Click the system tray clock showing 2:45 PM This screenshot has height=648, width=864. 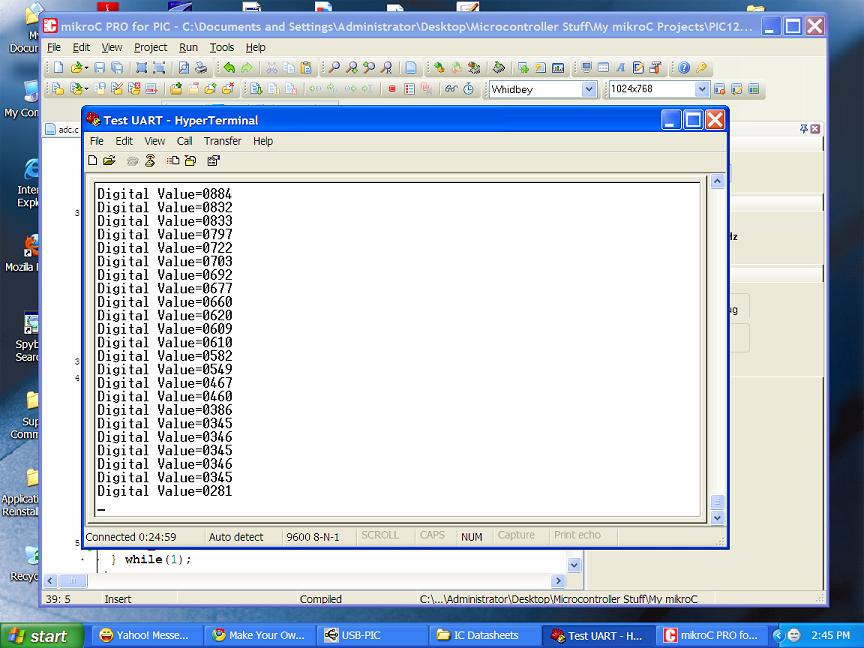[x=830, y=635]
